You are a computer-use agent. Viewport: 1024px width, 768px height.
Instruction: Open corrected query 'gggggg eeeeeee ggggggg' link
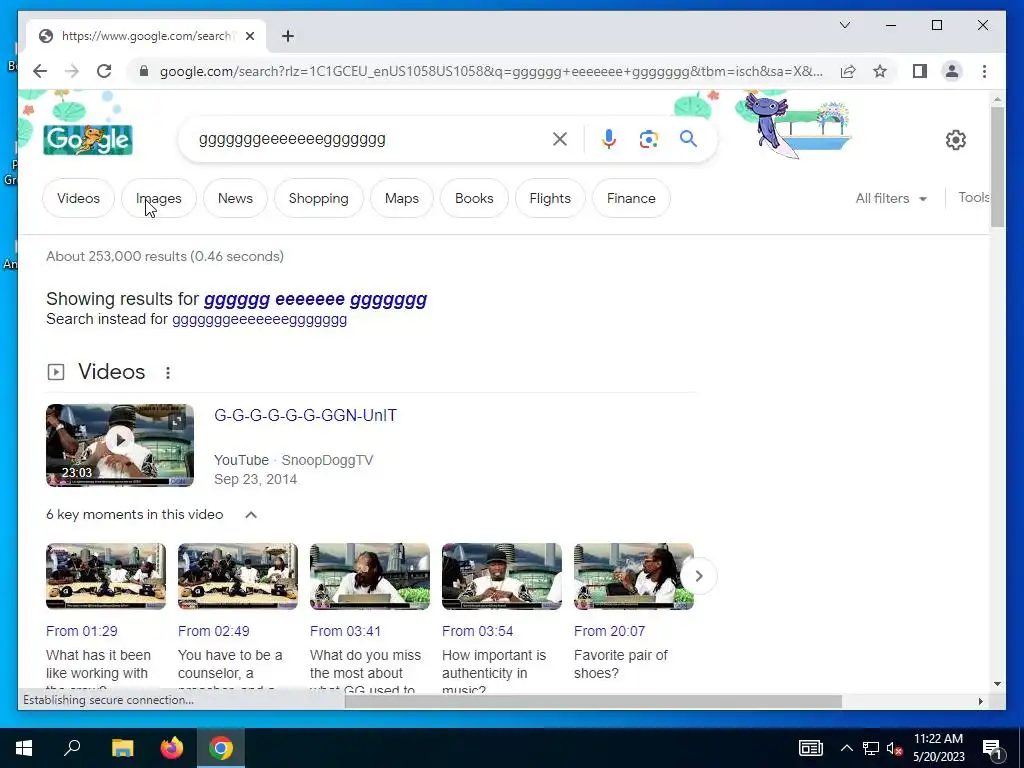pos(315,299)
